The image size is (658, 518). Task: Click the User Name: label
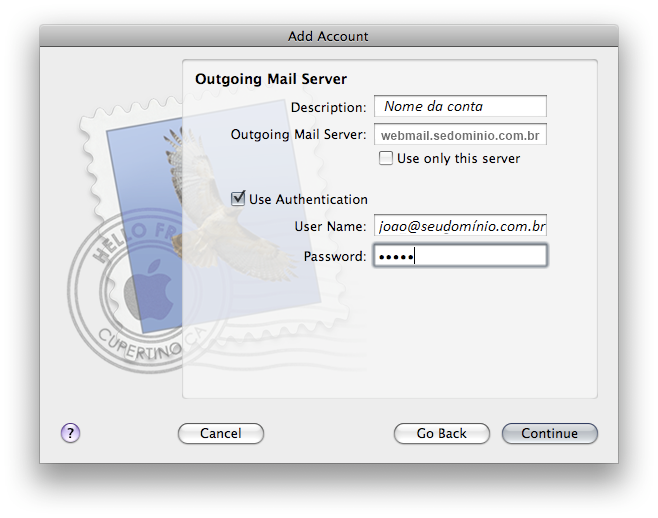[x=330, y=227]
